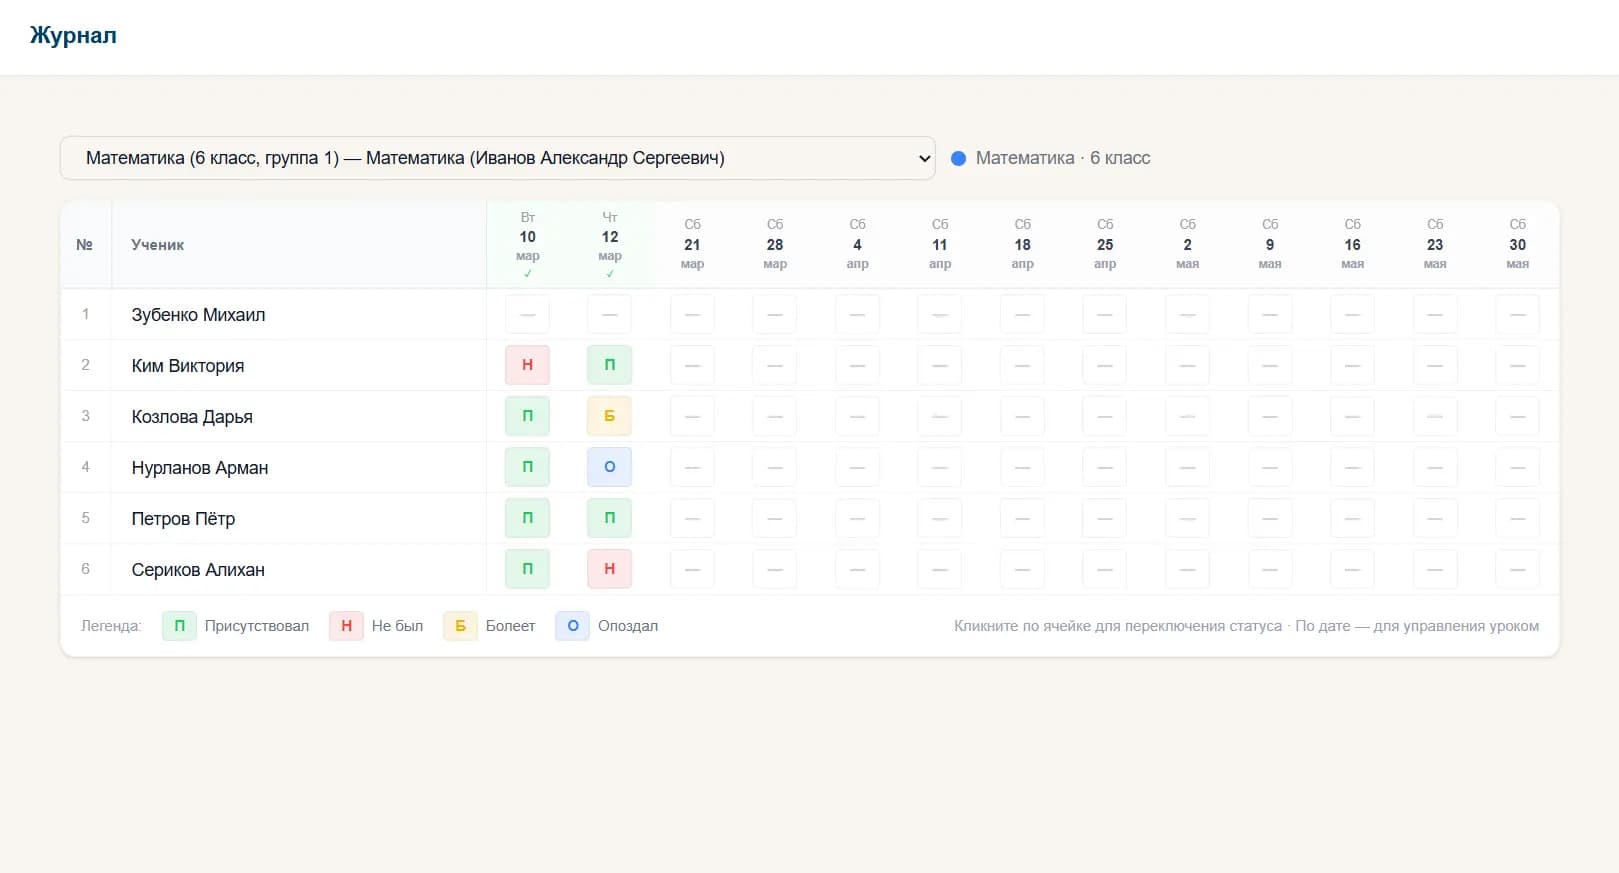Image resolution: width=1619 pixels, height=873 pixels.
Task: Open lesson management for Вт 10 мар
Action: tap(527, 244)
